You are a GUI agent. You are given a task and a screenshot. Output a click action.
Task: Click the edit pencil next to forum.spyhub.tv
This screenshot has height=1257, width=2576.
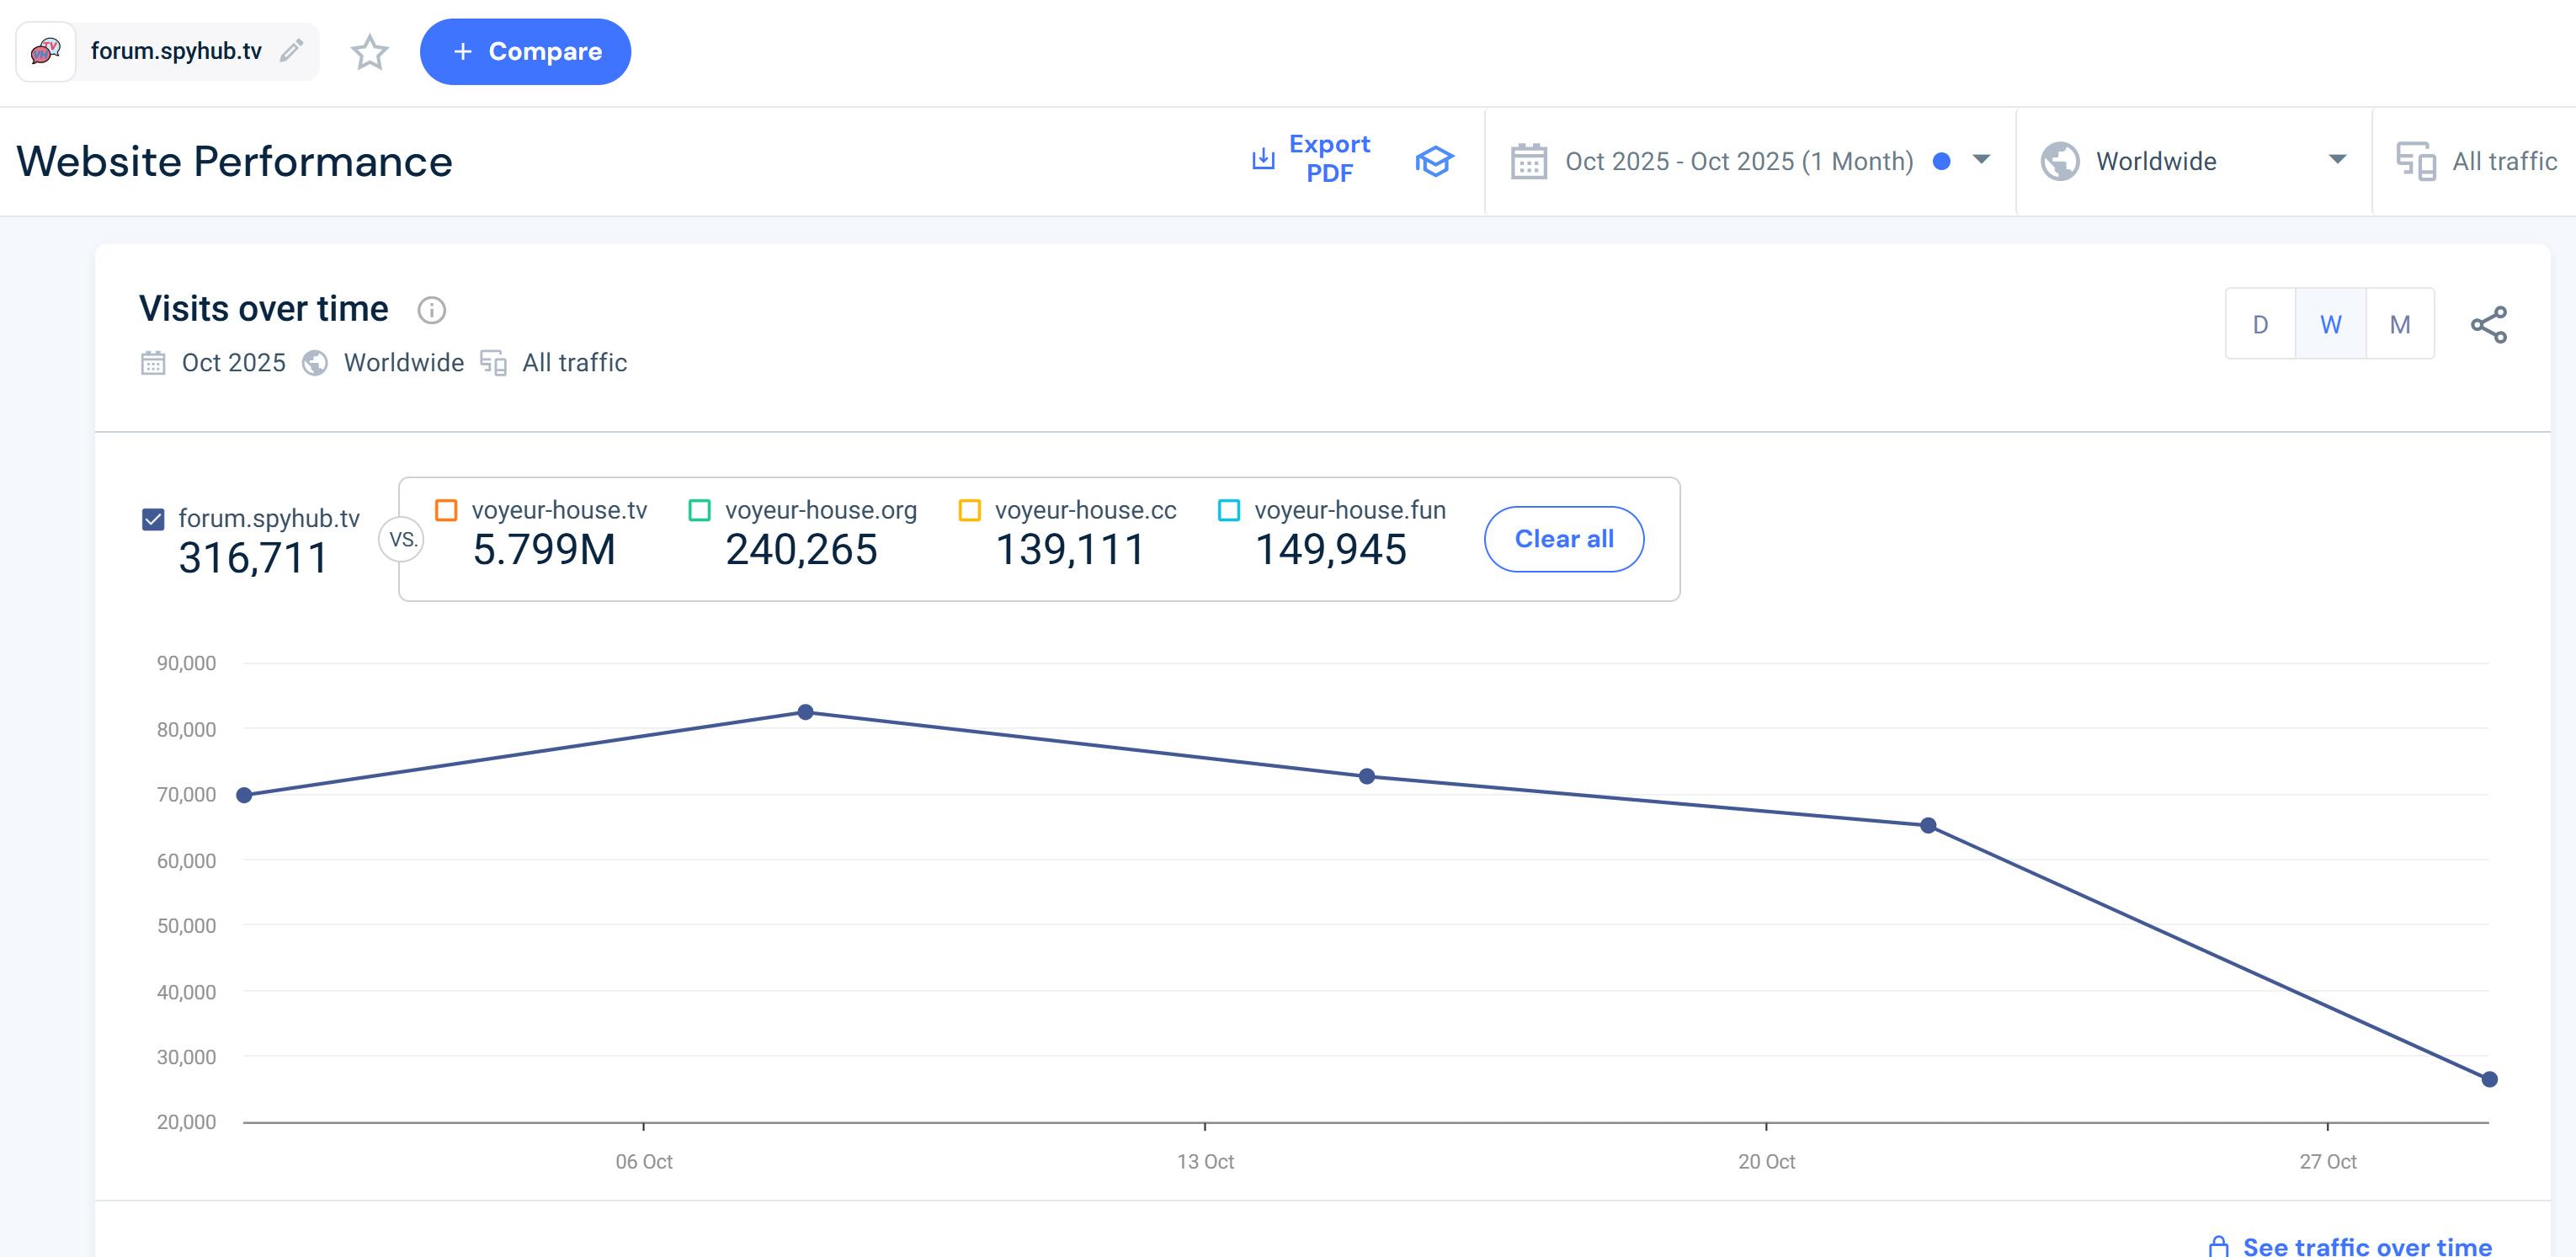(291, 51)
